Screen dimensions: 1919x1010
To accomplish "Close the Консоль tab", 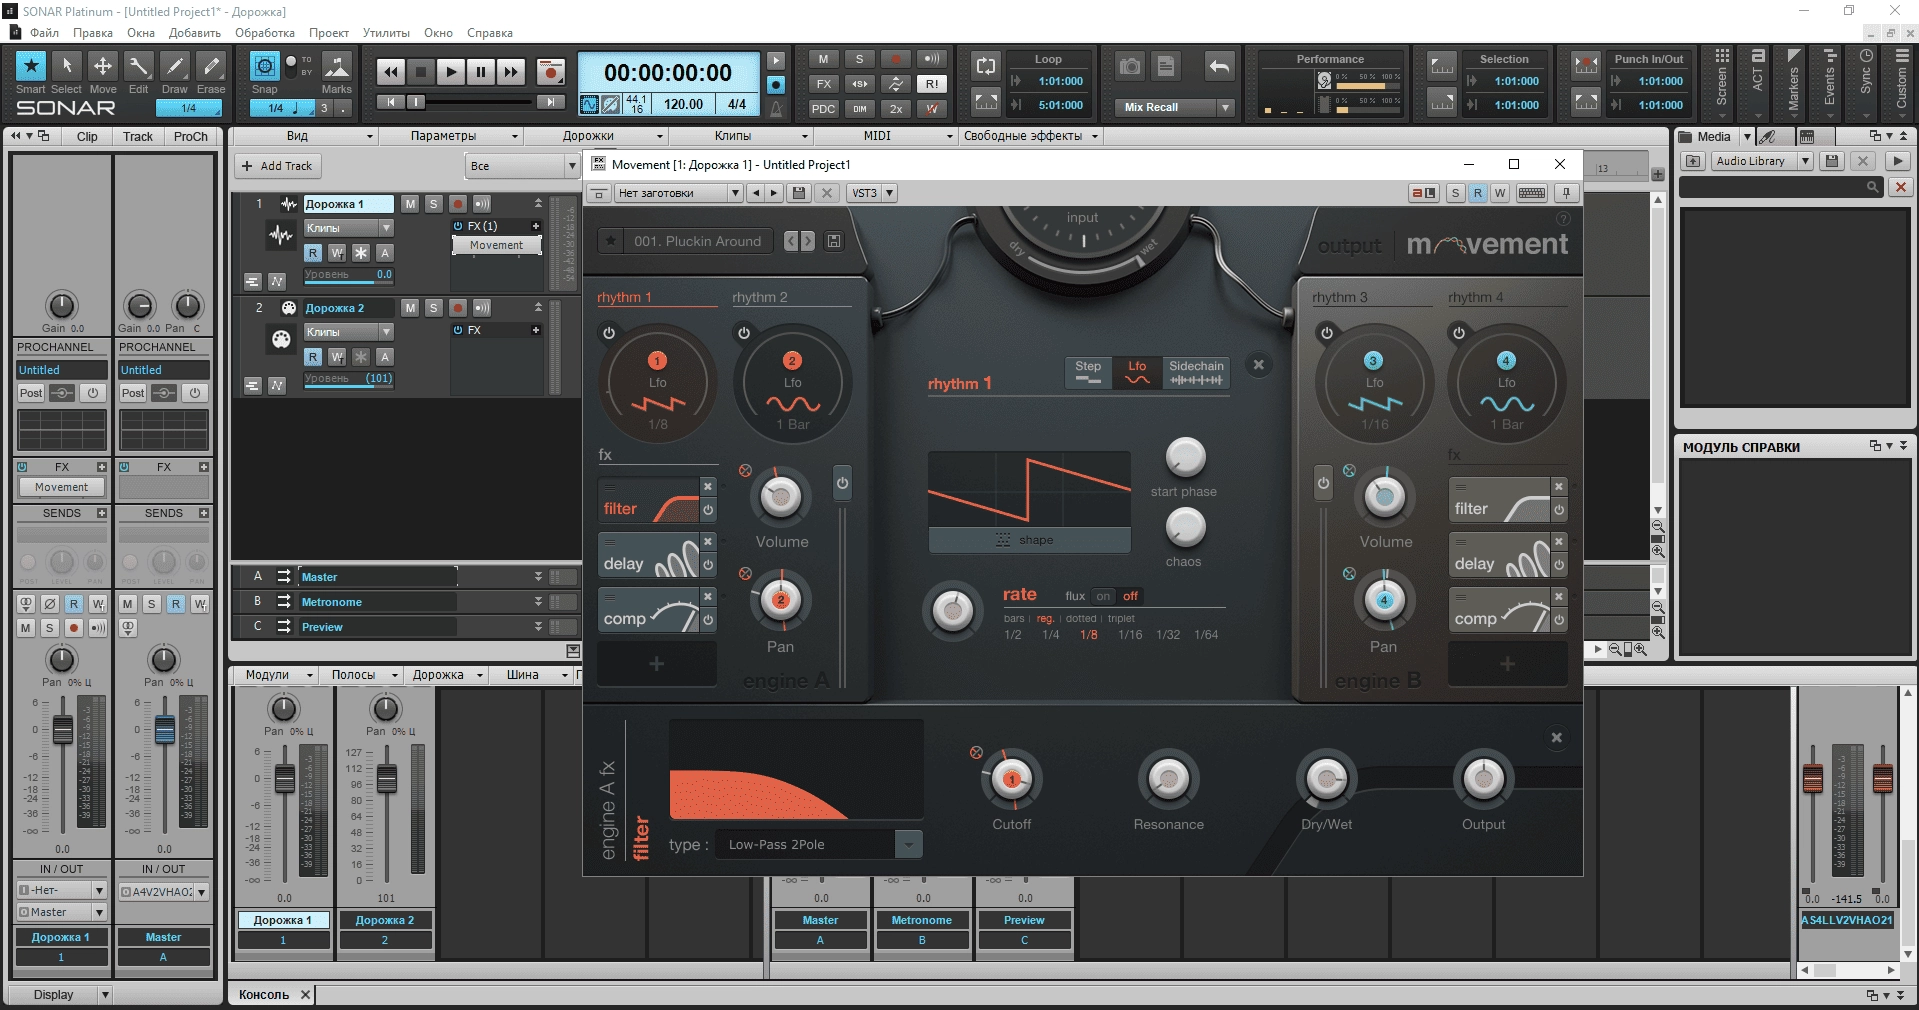I will [x=306, y=995].
